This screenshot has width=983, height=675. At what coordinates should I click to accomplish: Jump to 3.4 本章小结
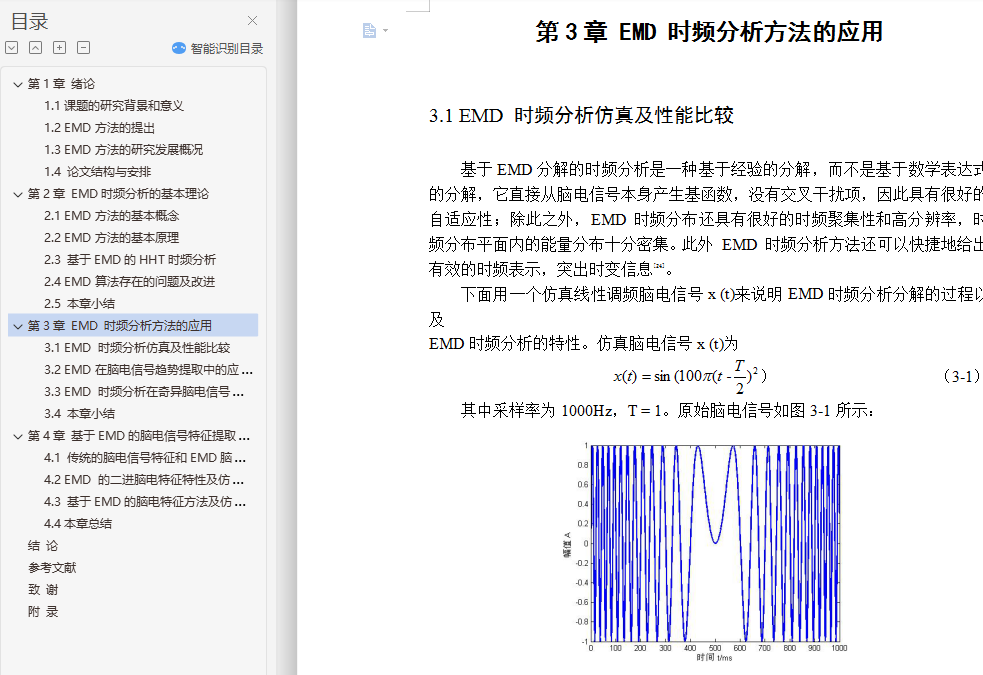[x=80, y=414]
